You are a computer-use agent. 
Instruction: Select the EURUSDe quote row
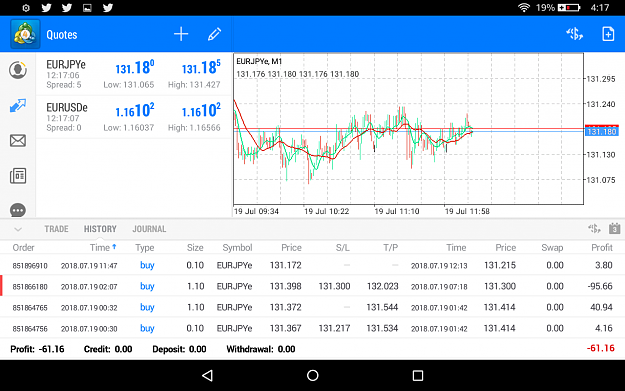pyautogui.click(x=134, y=117)
